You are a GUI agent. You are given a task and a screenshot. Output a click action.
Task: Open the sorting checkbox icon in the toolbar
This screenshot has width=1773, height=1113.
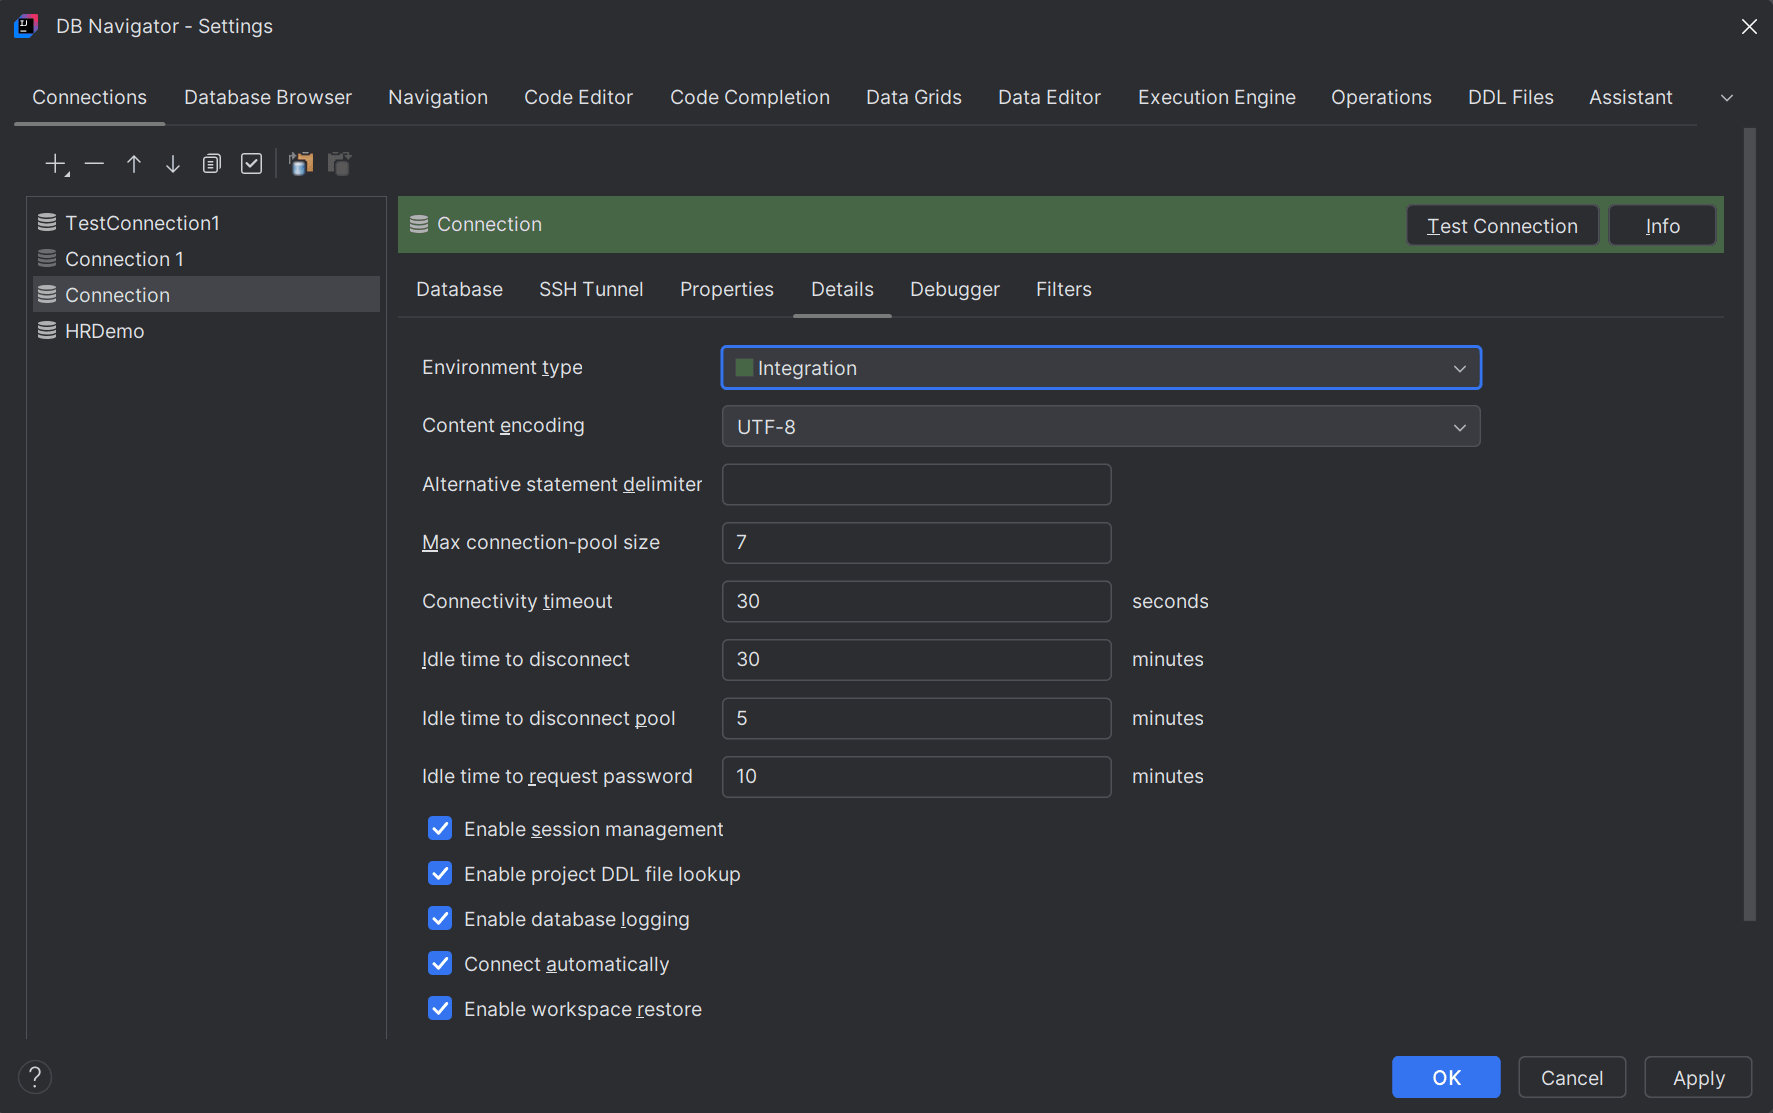point(251,163)
